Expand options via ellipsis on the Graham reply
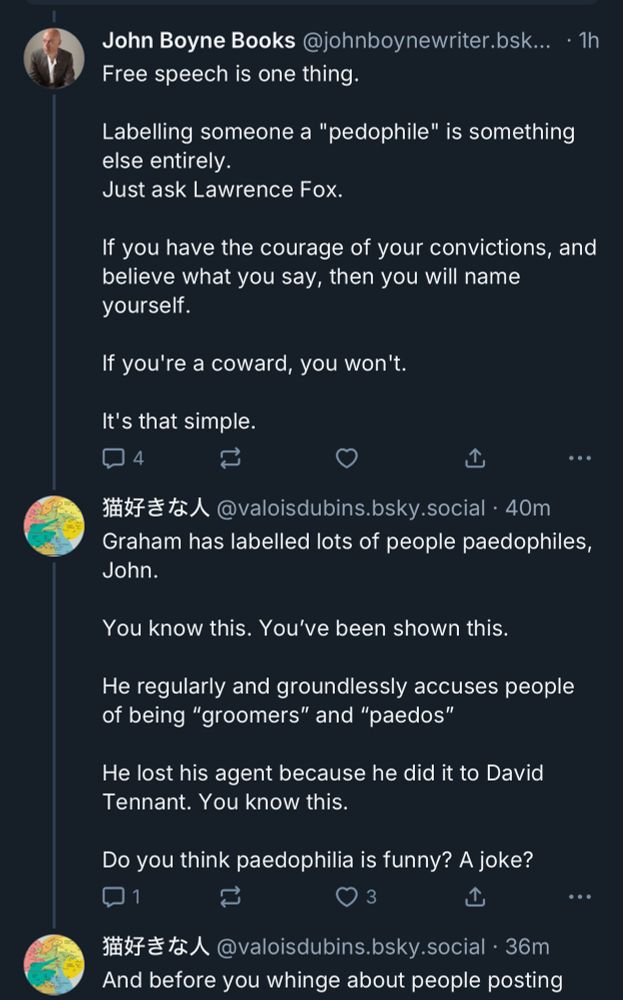Image resolution: width=623 pixels, height=1000 pixels. (578, 898)
